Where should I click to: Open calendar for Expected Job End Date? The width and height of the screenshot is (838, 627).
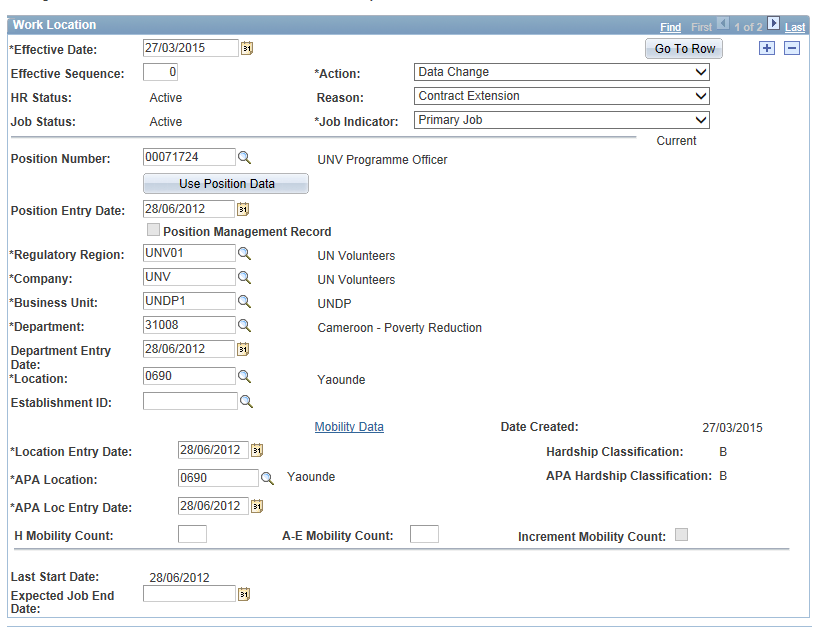[244, 594]
